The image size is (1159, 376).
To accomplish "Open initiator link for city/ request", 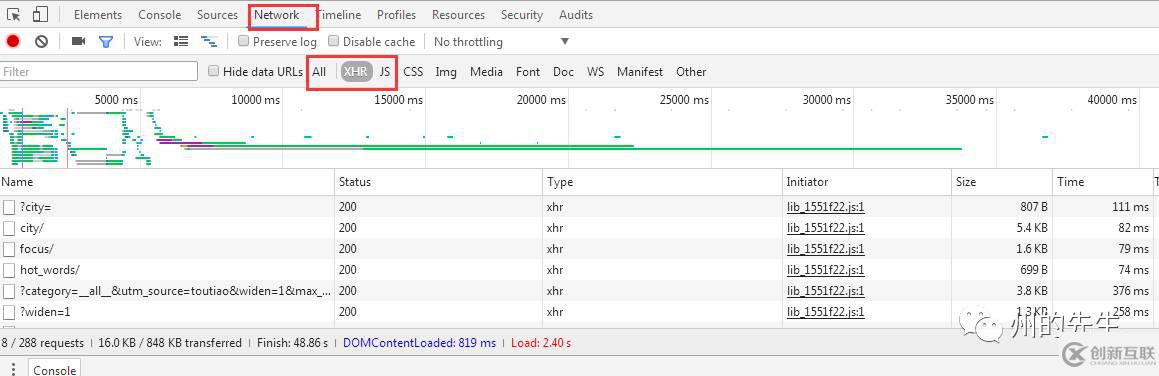I will tap(826, 228).
